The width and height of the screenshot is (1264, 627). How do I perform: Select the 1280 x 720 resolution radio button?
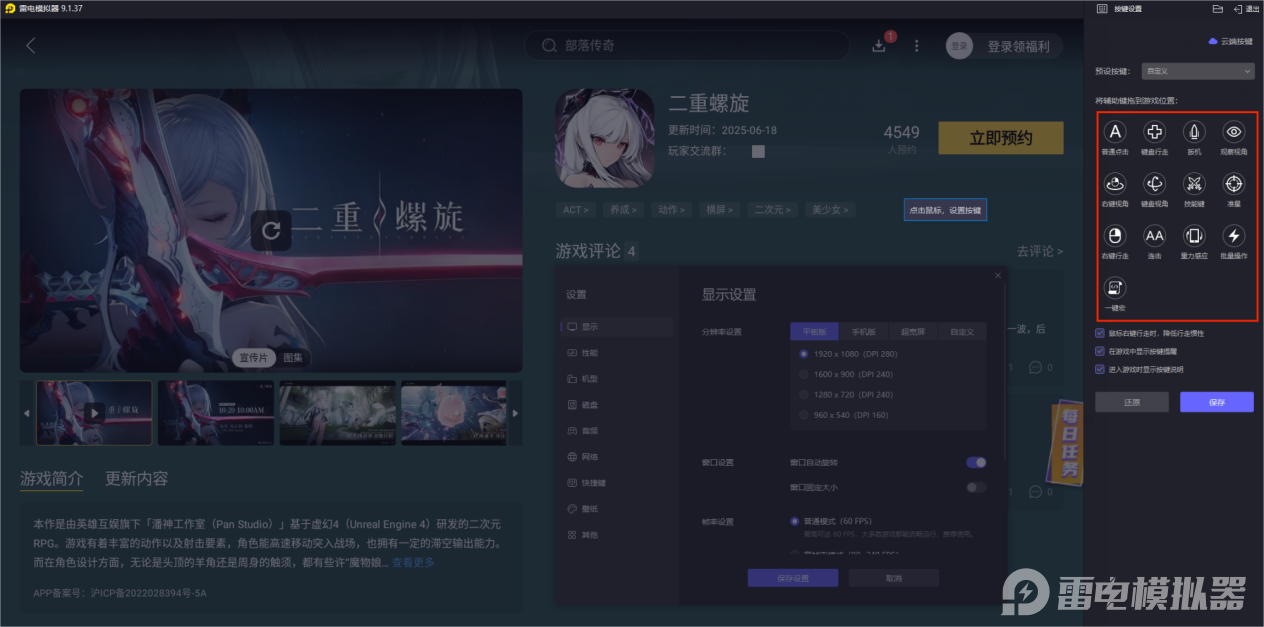pos(803,394)
